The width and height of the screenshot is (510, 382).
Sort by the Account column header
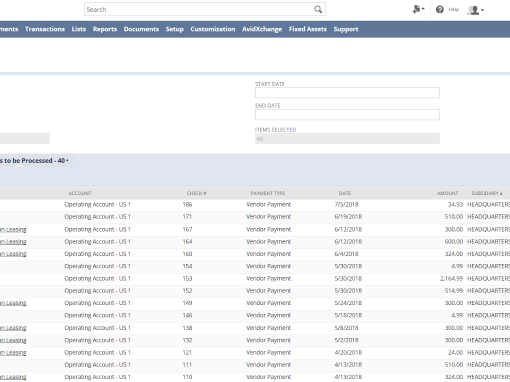80,193
